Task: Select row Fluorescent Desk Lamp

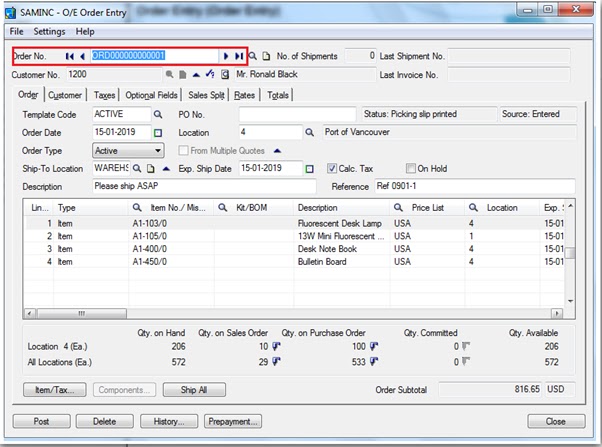Action: (294, 223)
